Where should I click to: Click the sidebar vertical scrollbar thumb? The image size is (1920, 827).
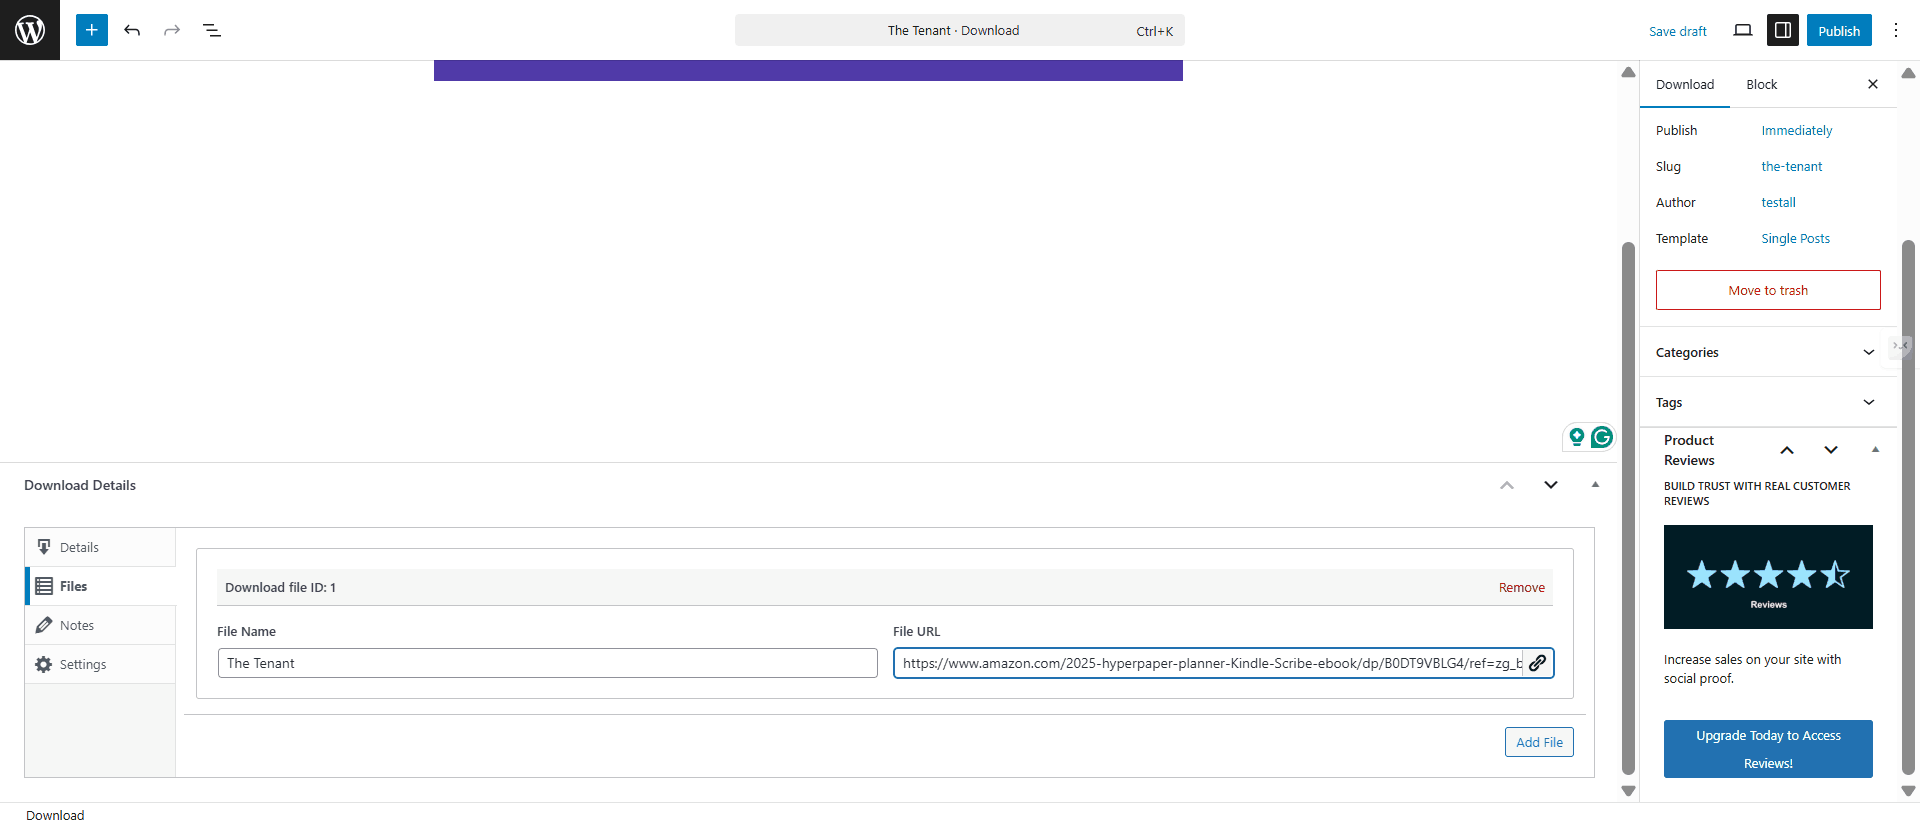click(1908, 508)
